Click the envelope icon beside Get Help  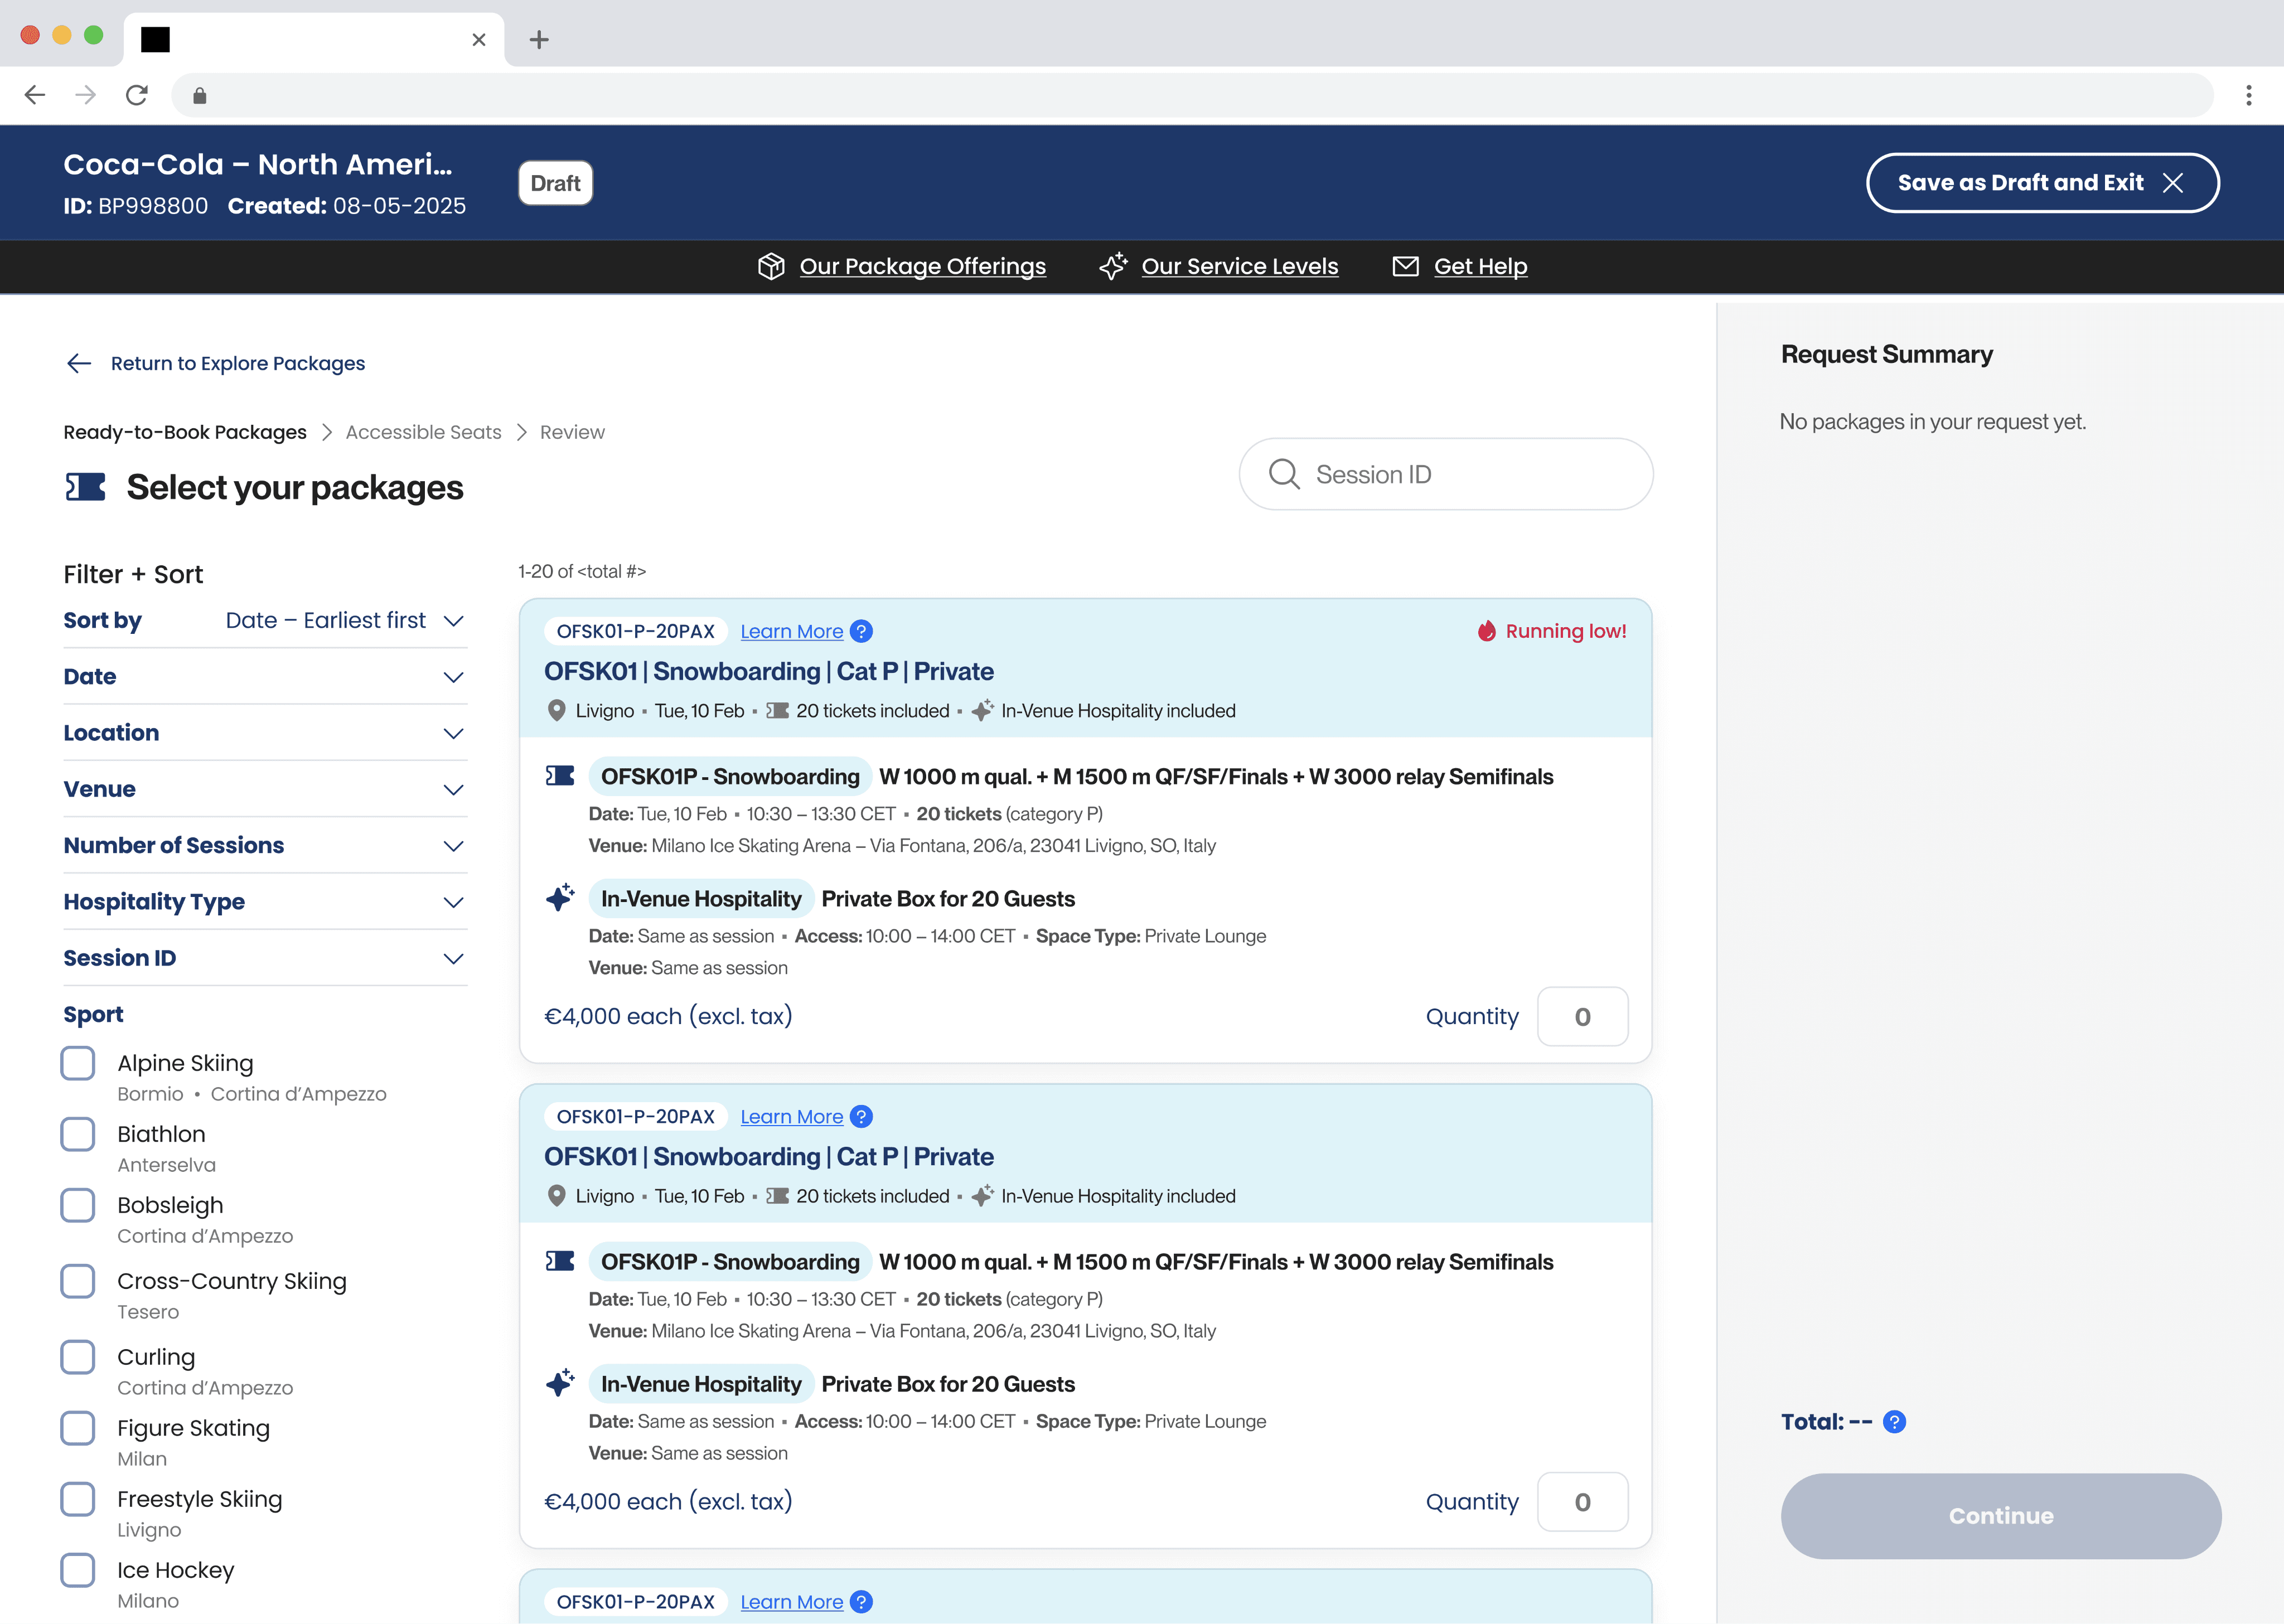1405,266
